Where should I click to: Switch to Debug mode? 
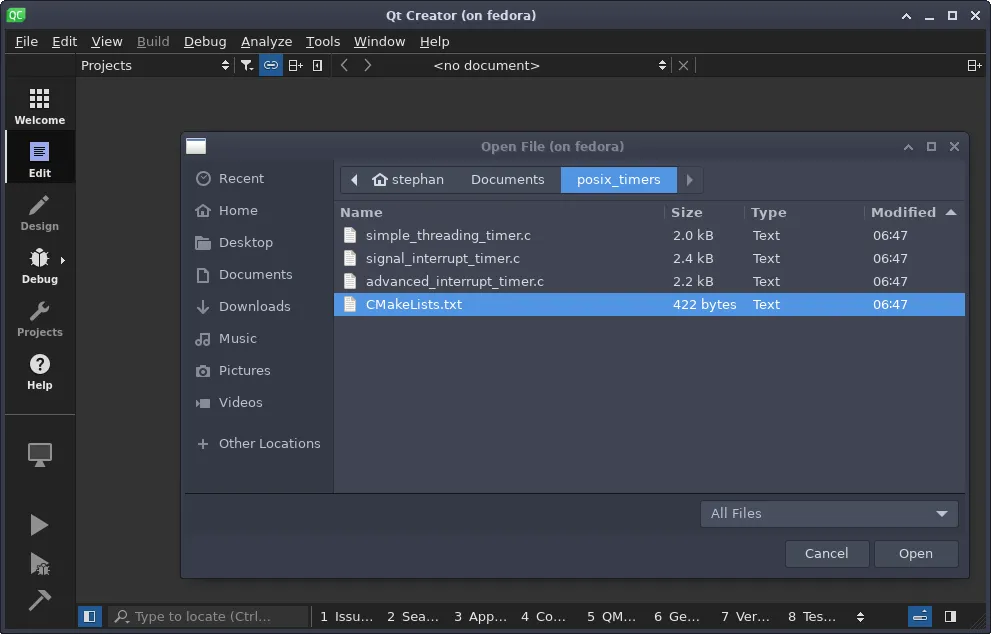pyautogui.click(x=39, y=264)
